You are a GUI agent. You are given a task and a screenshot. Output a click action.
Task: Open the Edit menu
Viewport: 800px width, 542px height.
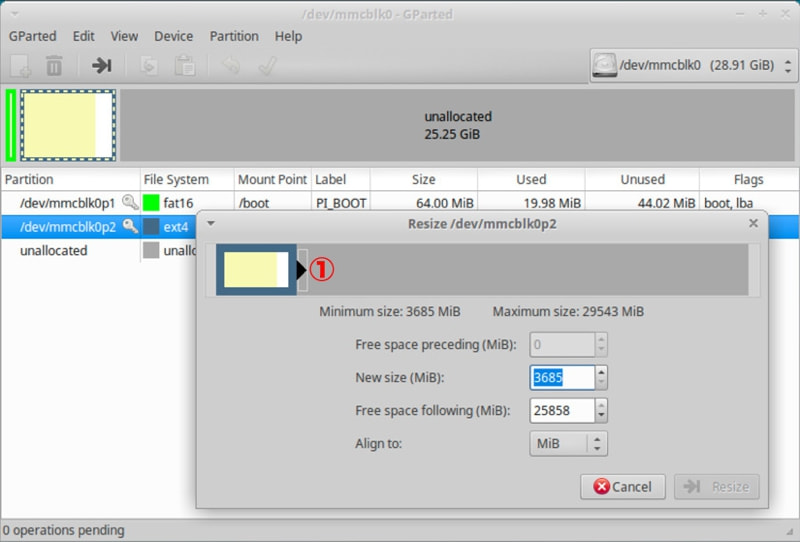83,36
